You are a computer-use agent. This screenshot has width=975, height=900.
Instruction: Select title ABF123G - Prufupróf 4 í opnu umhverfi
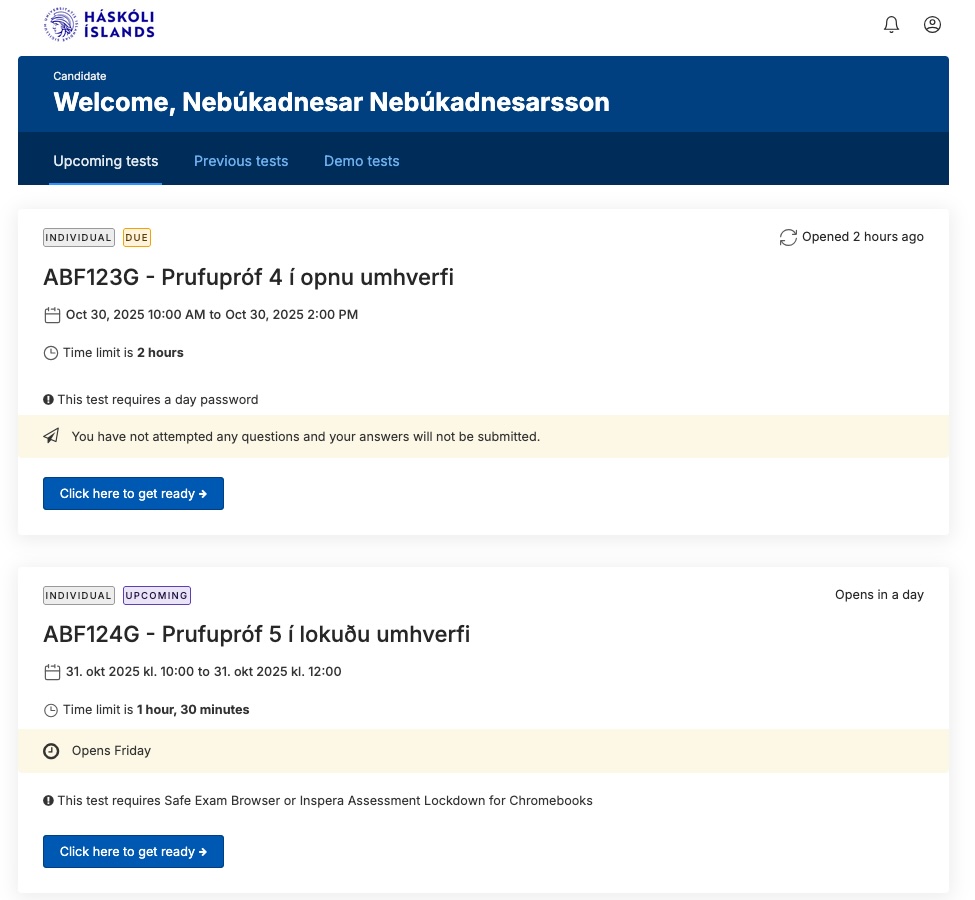248,277
